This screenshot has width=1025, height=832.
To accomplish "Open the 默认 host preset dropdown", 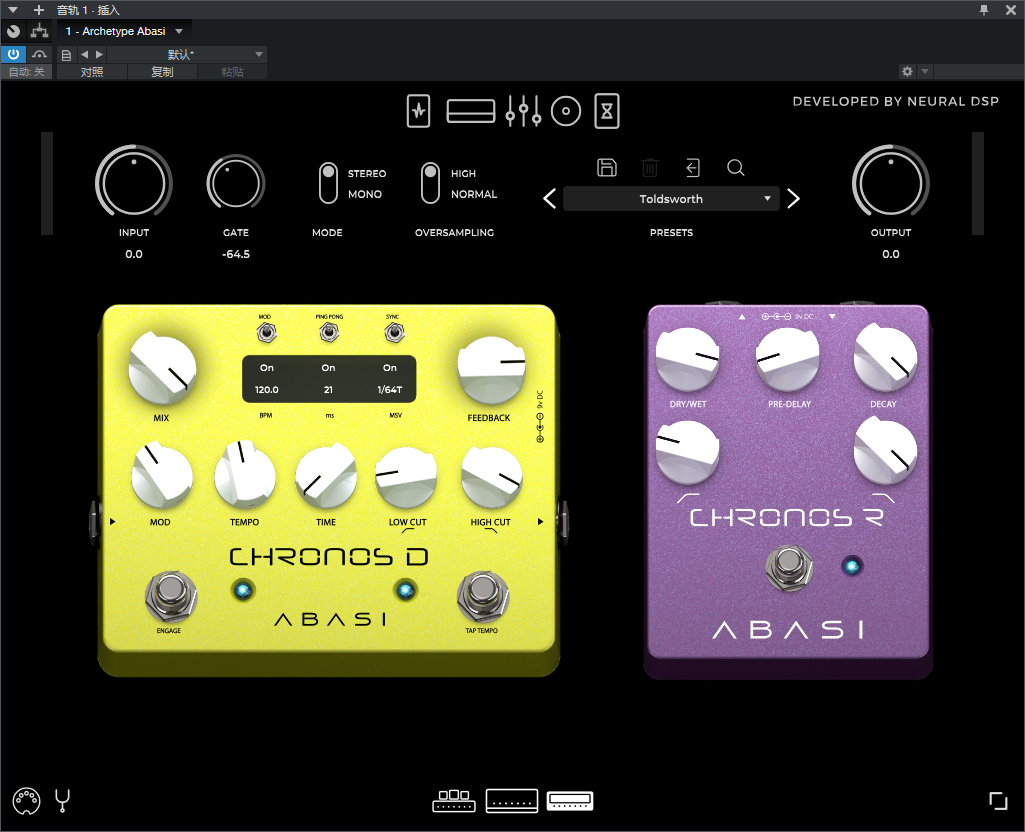I will pos(186,54).
